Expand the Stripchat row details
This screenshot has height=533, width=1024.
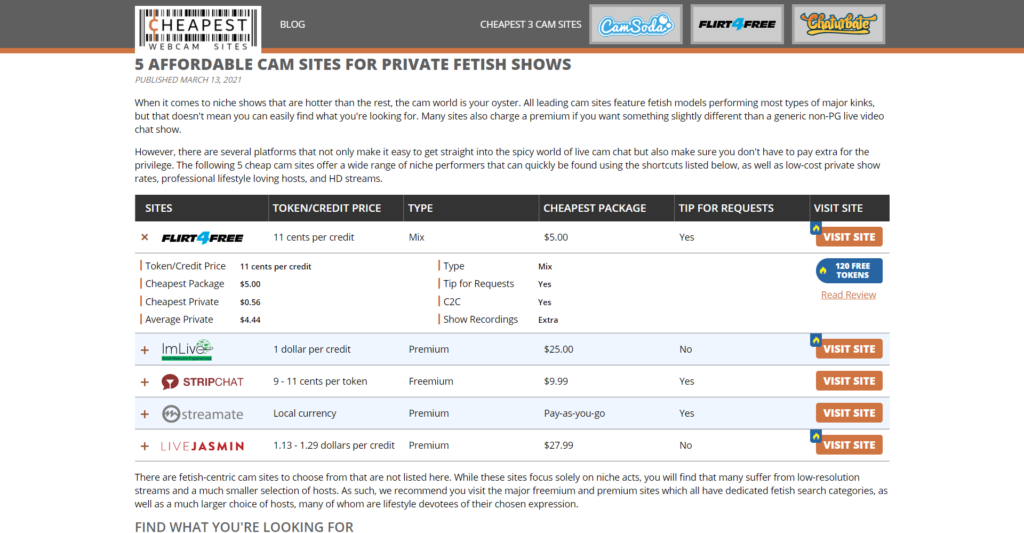tap(145, 382)
